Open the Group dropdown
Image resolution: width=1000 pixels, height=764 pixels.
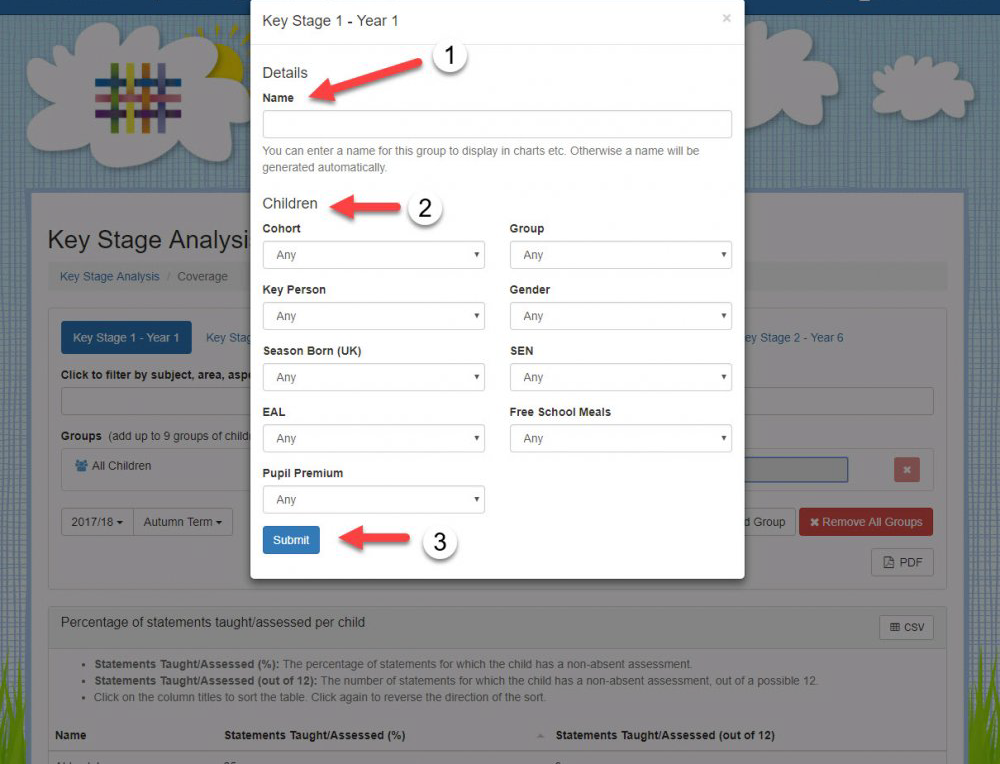[x=621, y=254]
